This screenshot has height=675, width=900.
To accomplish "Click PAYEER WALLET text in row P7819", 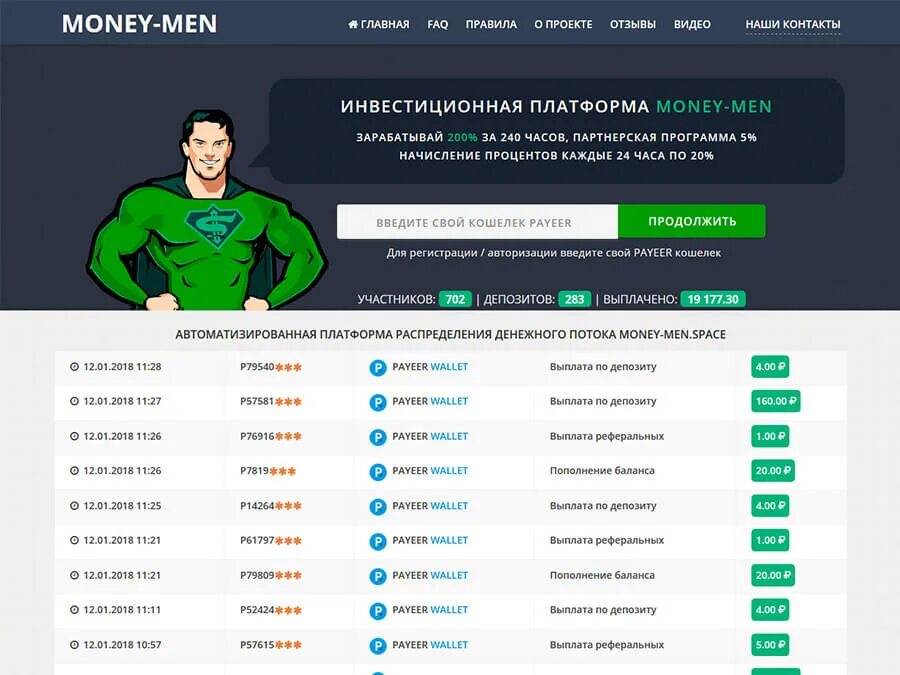I will click(x=430, y=471).
